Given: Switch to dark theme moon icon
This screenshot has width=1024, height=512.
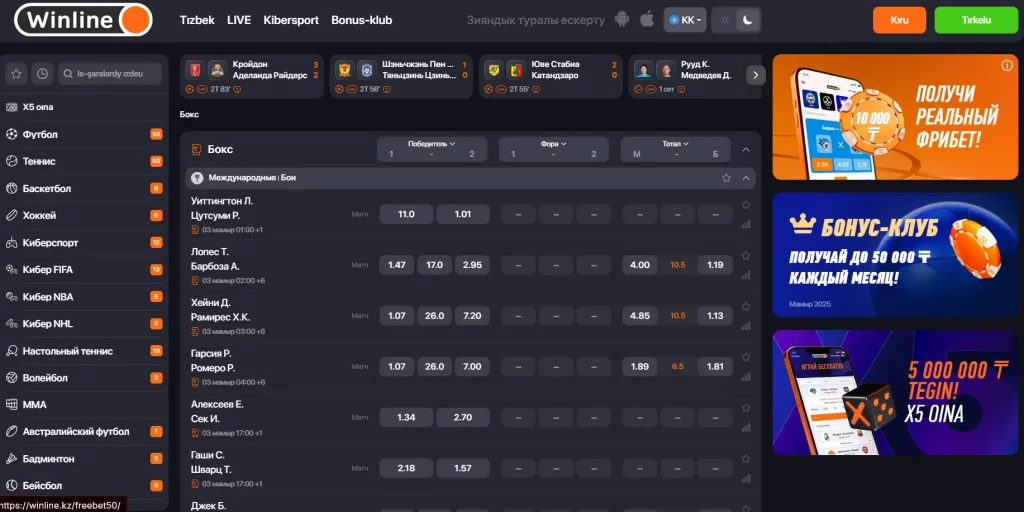Looking at the screenshot, I should [x=748, y=20].
